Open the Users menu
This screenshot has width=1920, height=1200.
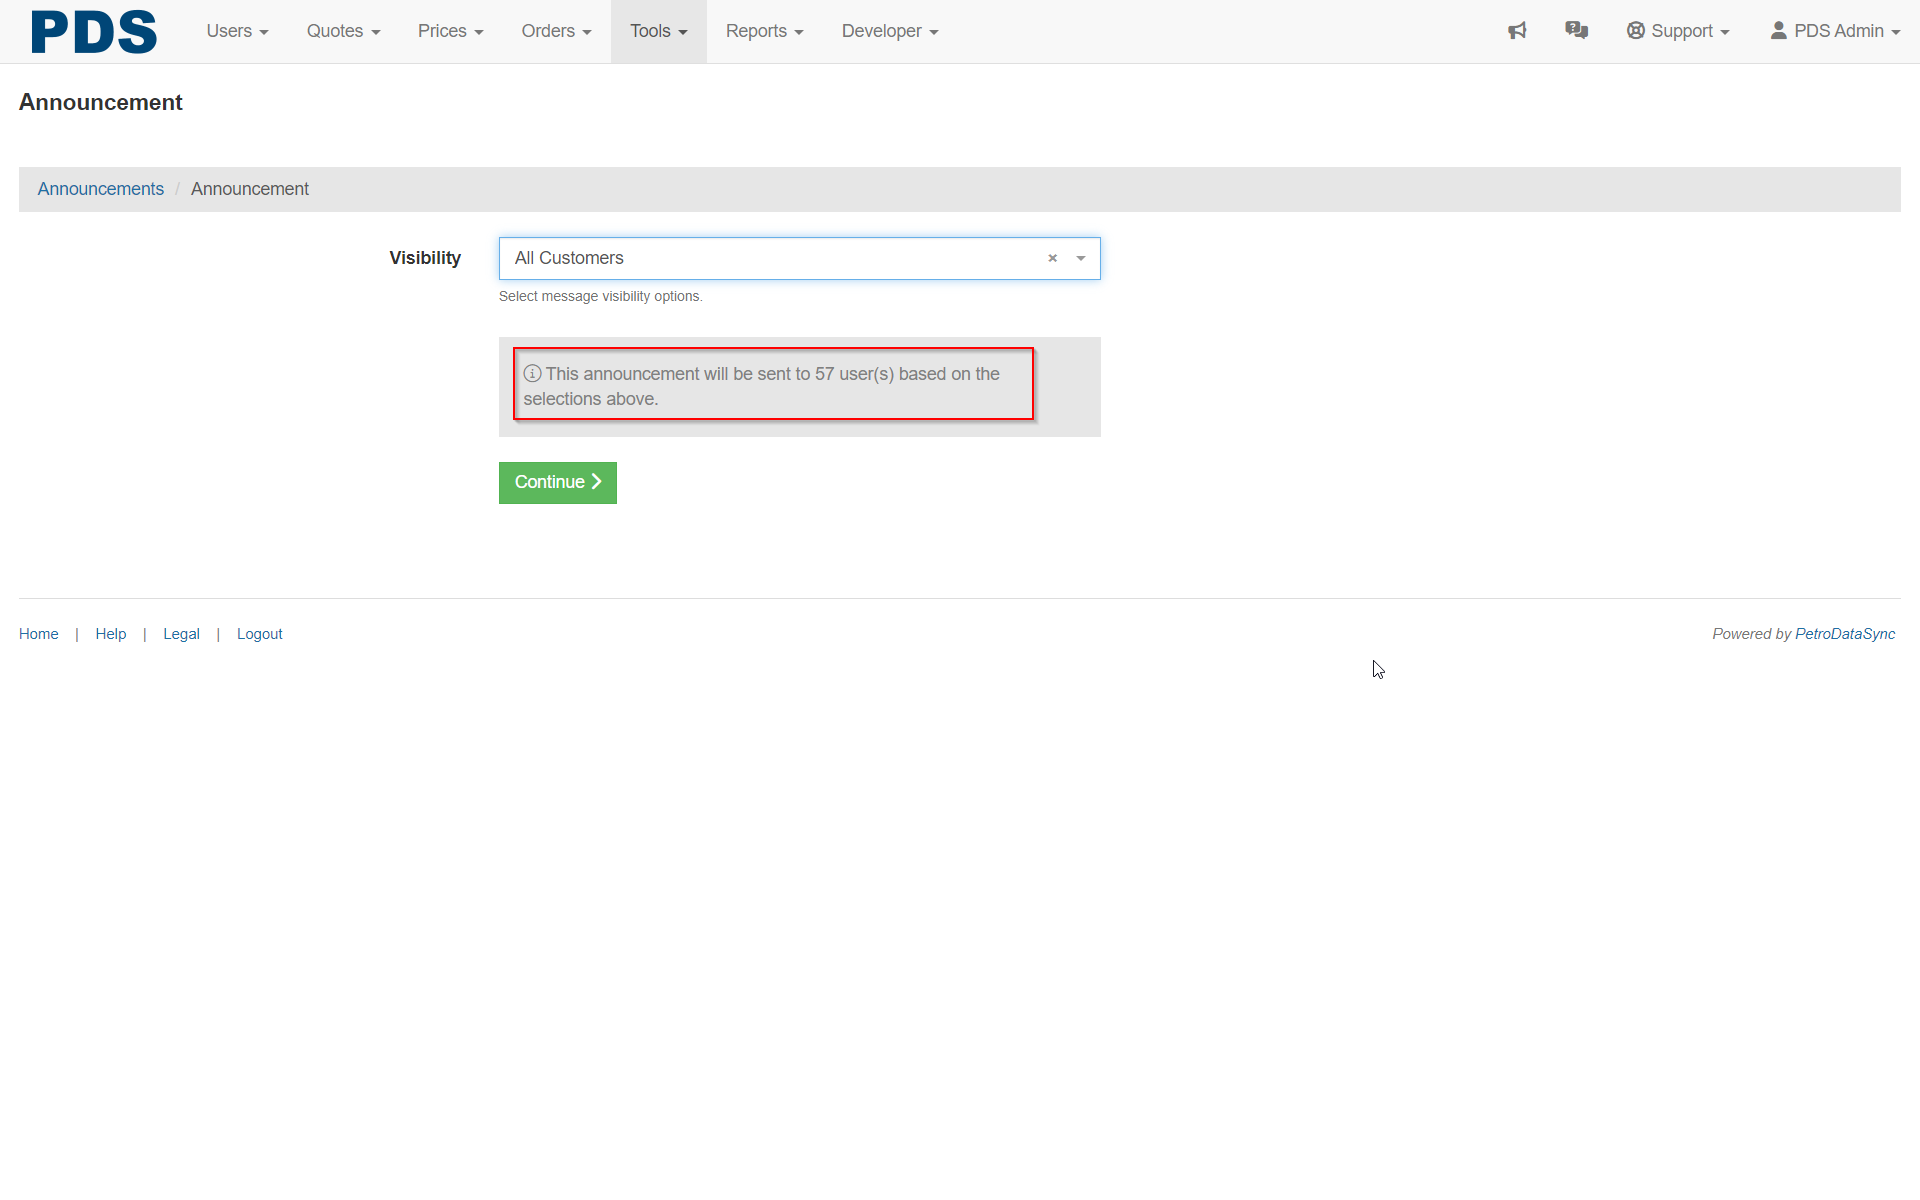(x=237, y=31)
